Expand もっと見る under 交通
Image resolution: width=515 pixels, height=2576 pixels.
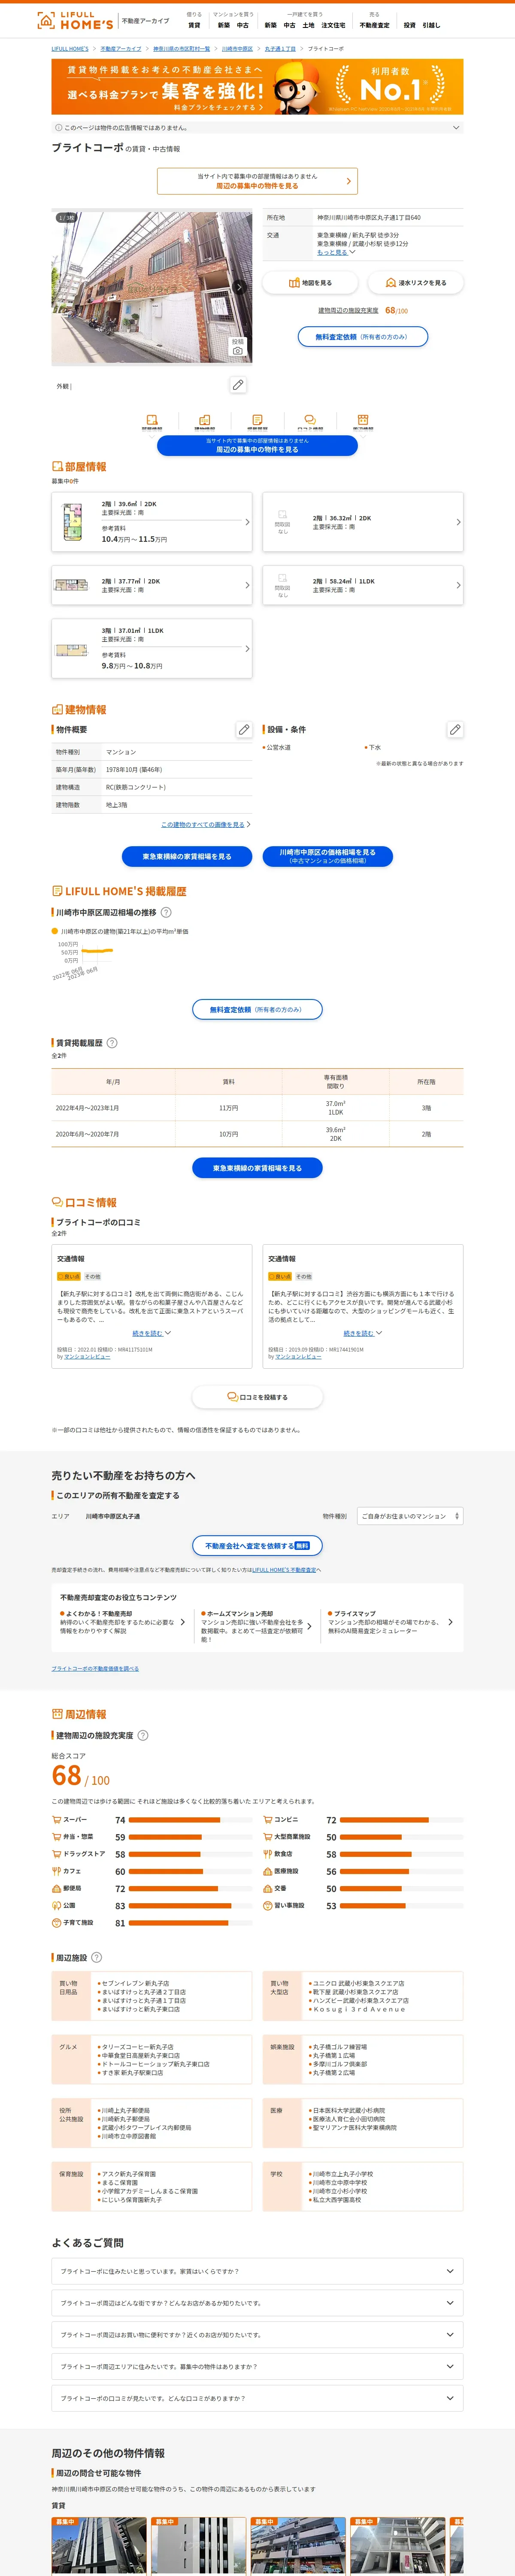tap(336, 252)
